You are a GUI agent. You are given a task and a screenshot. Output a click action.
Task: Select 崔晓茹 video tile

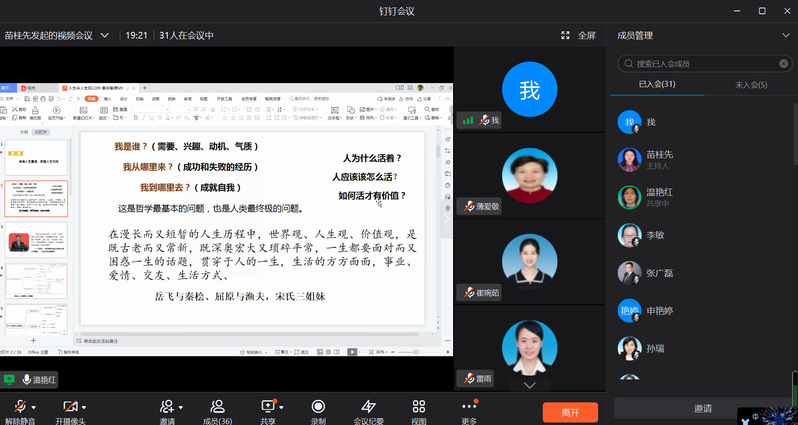tap(529, 262)
